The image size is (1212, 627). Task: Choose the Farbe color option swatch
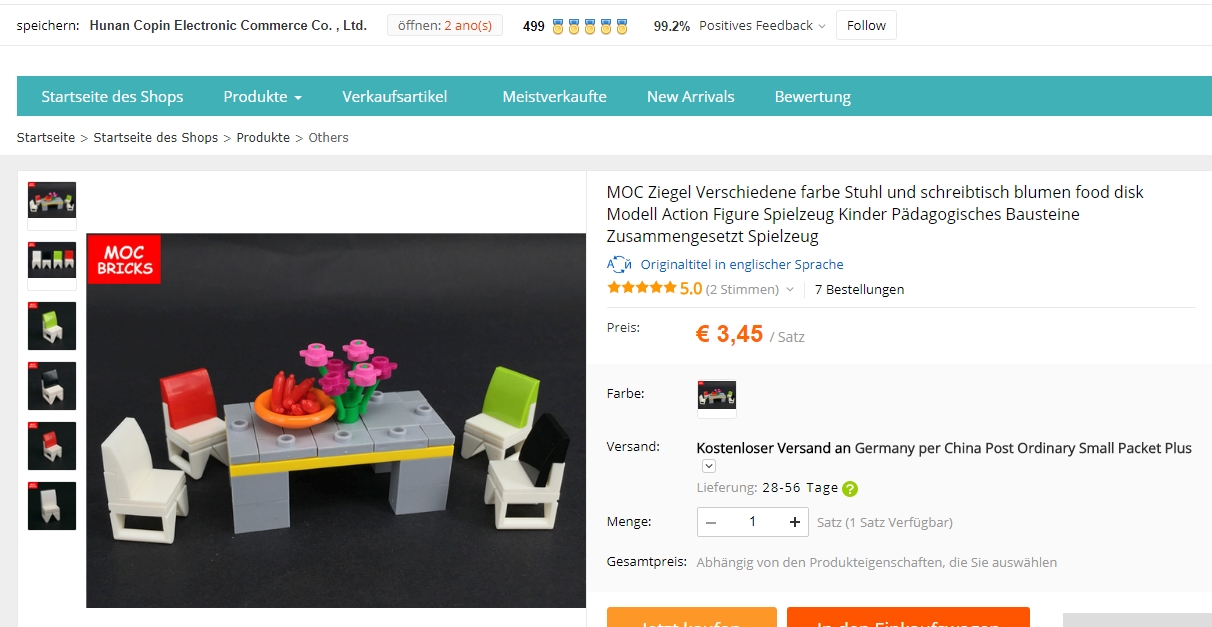click(717, 395)
